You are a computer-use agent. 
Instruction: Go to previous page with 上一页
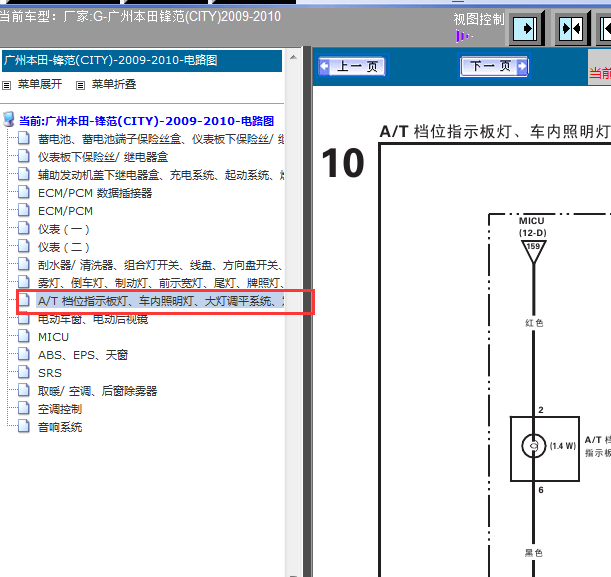352,66
